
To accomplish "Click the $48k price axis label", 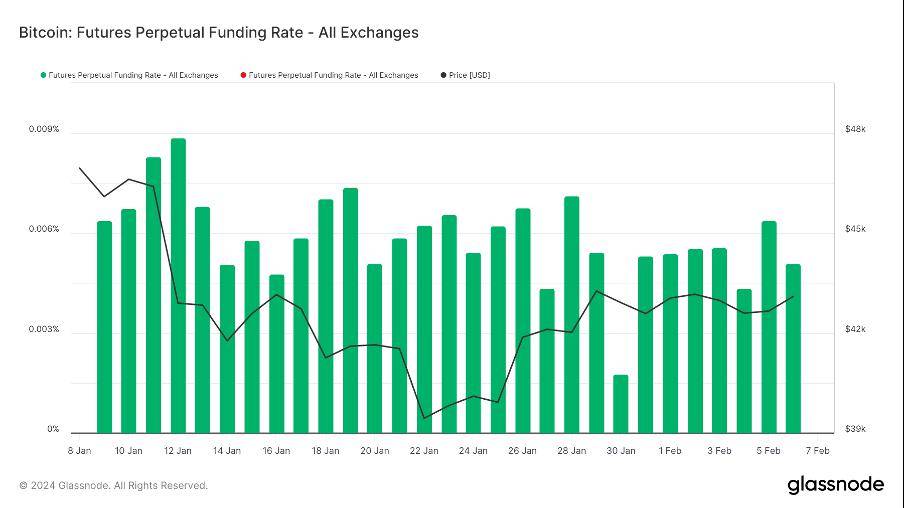I will click(855, 129).
